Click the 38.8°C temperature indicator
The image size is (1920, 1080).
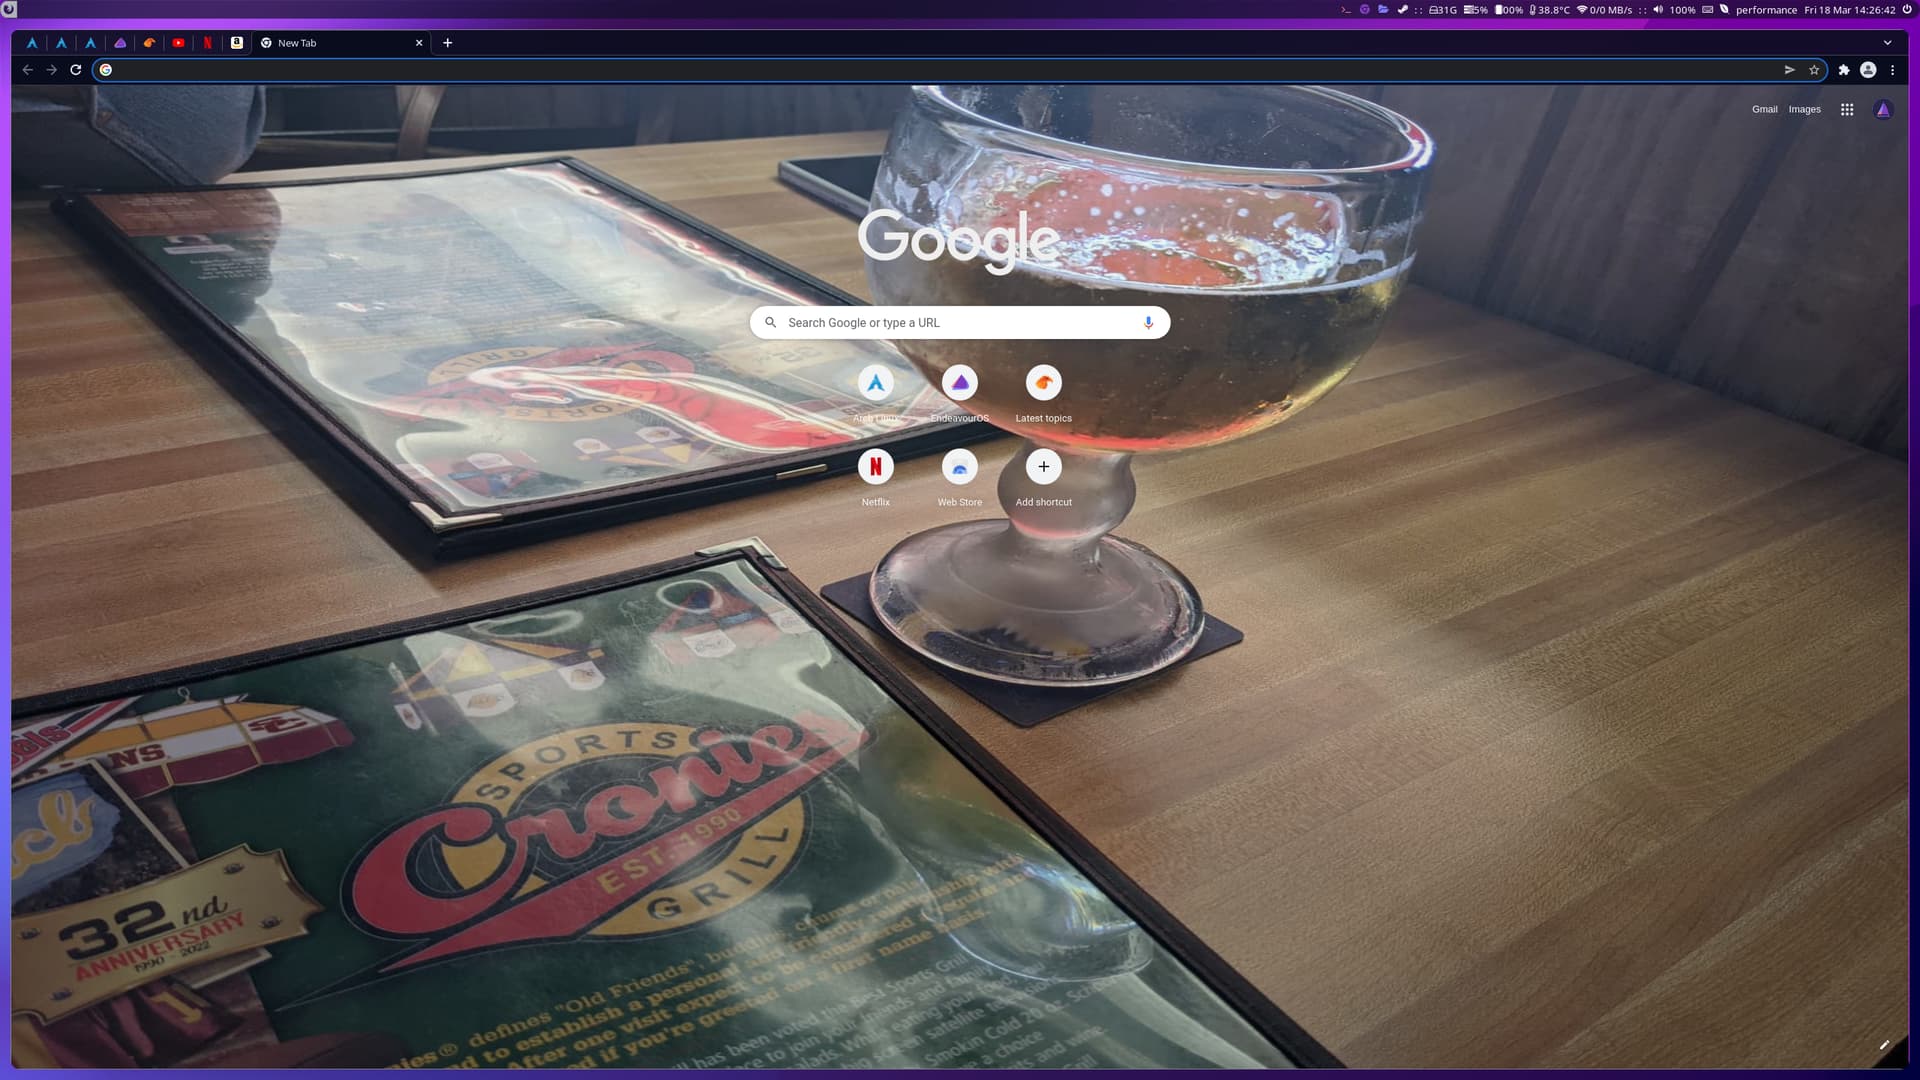pos(1550,10)
